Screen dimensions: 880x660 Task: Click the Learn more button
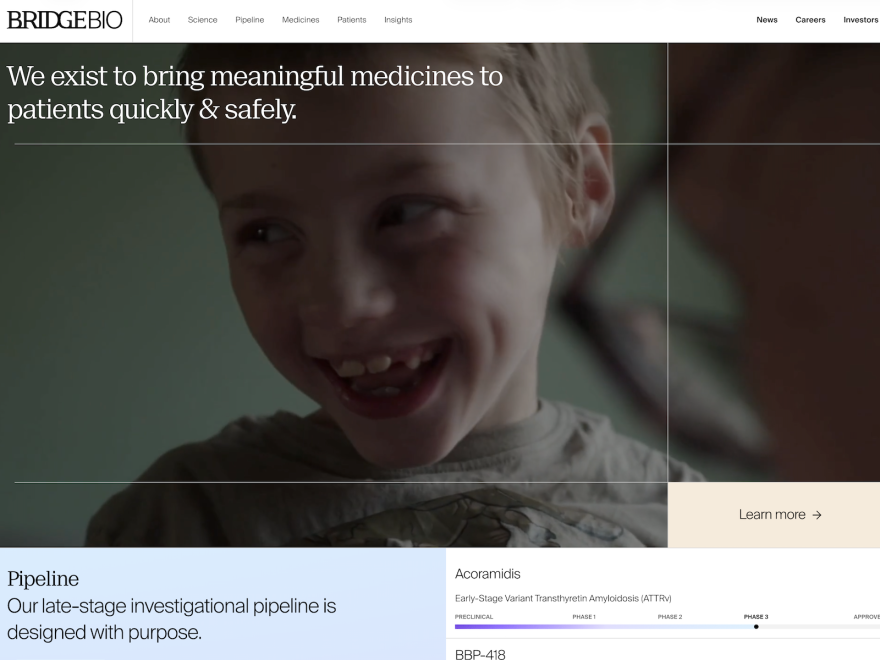pyautogui.click(x=774, y=515)
